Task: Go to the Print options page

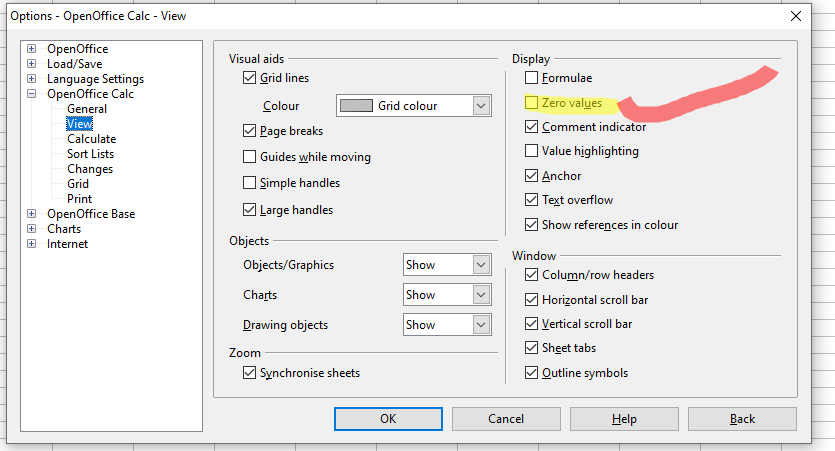Action: point(79,199)
